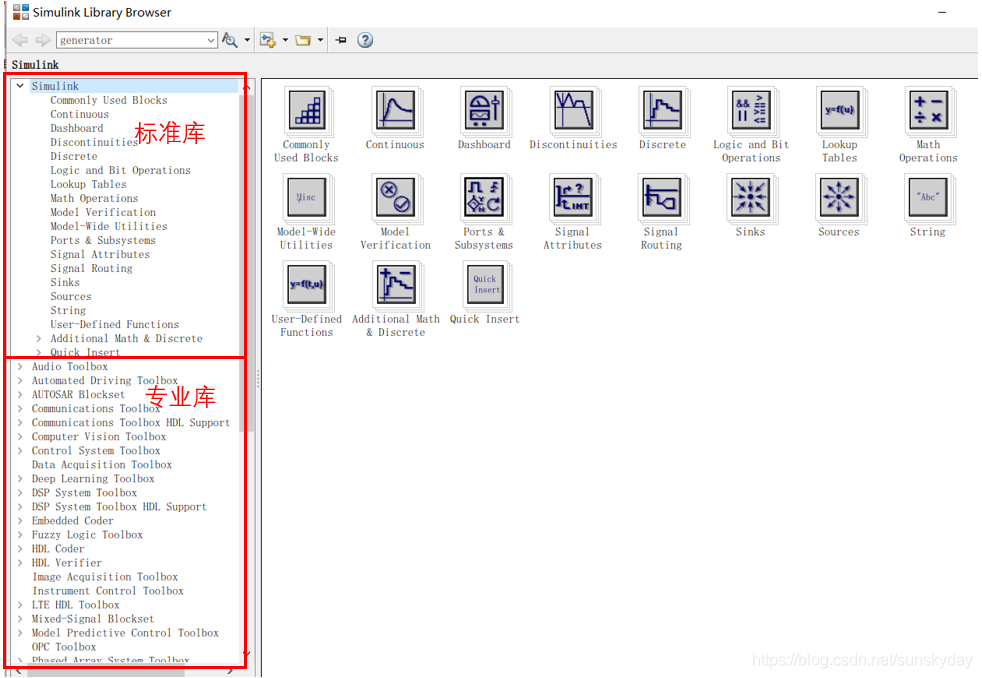Open the Discrete library icon
The height and width of the screenshot is (678, 982).
[662, 110]
